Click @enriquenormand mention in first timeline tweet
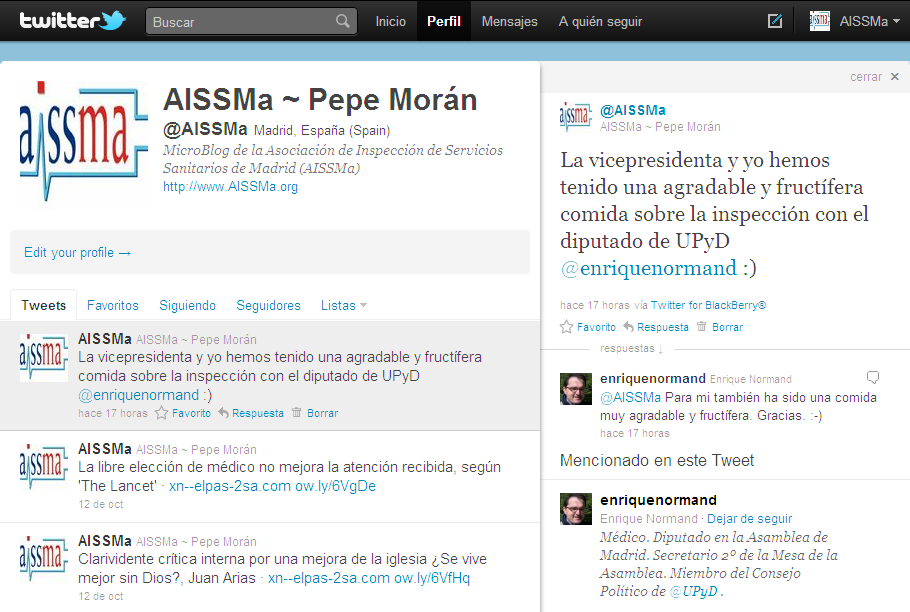Image resolution: width=910 pixels, height=612 pixels. [139, 395]
